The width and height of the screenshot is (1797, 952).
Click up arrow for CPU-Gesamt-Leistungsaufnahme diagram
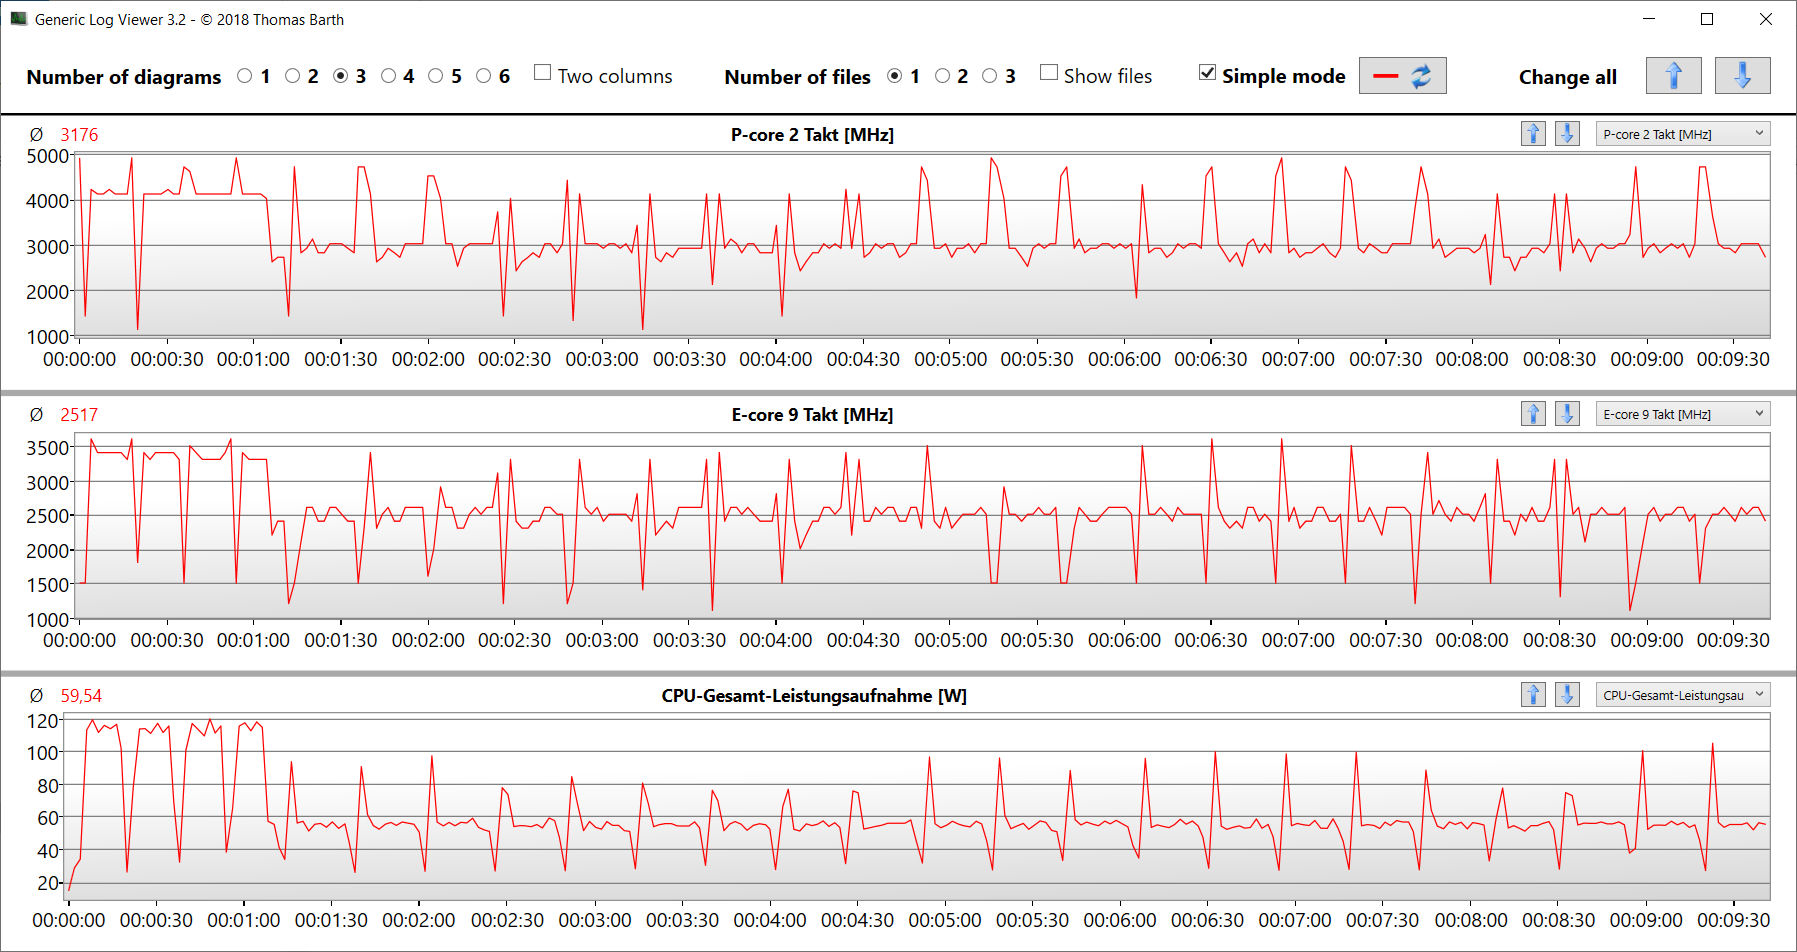[1533, 695]
